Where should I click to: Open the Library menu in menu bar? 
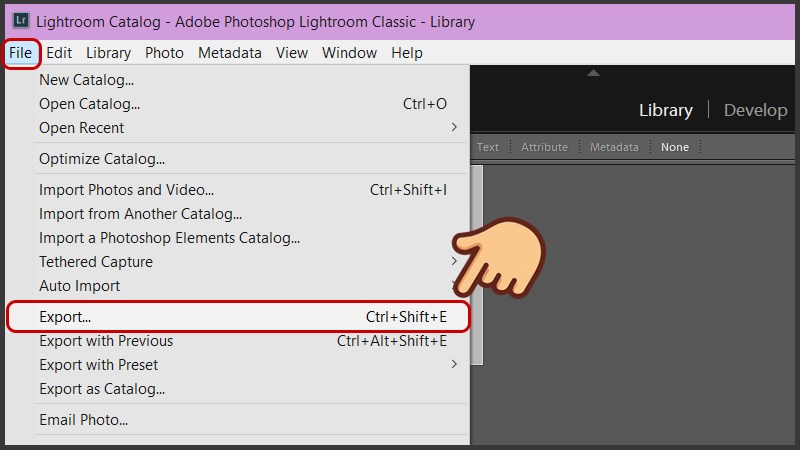point(108,53)
